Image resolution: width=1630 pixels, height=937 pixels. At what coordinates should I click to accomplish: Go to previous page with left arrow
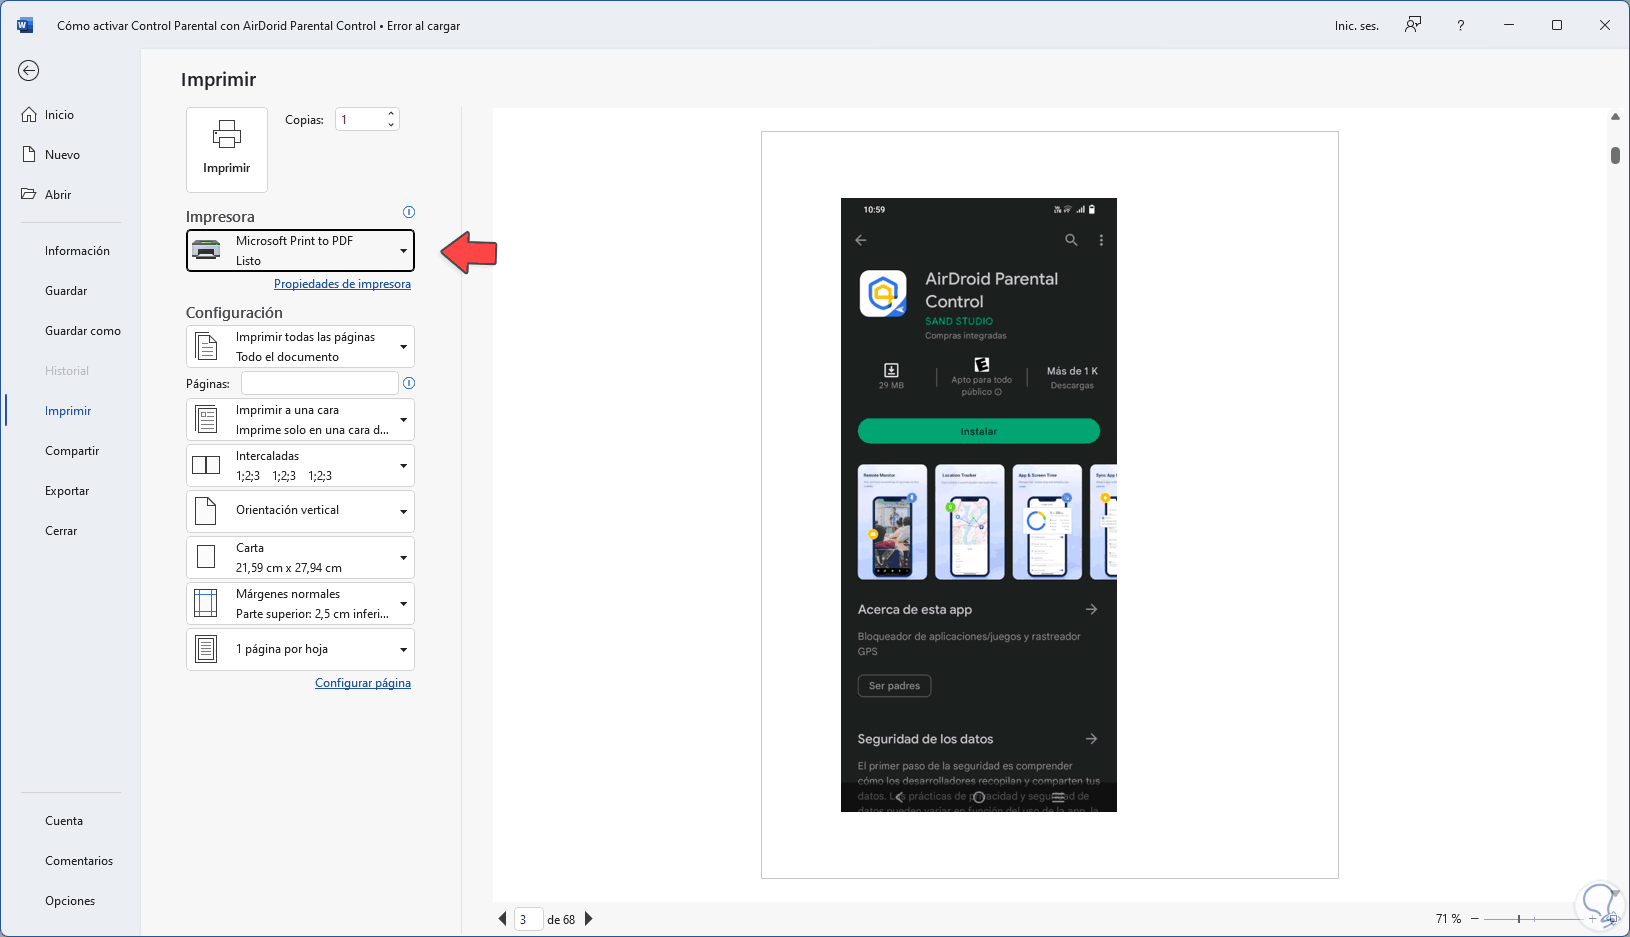pos(502,919)
